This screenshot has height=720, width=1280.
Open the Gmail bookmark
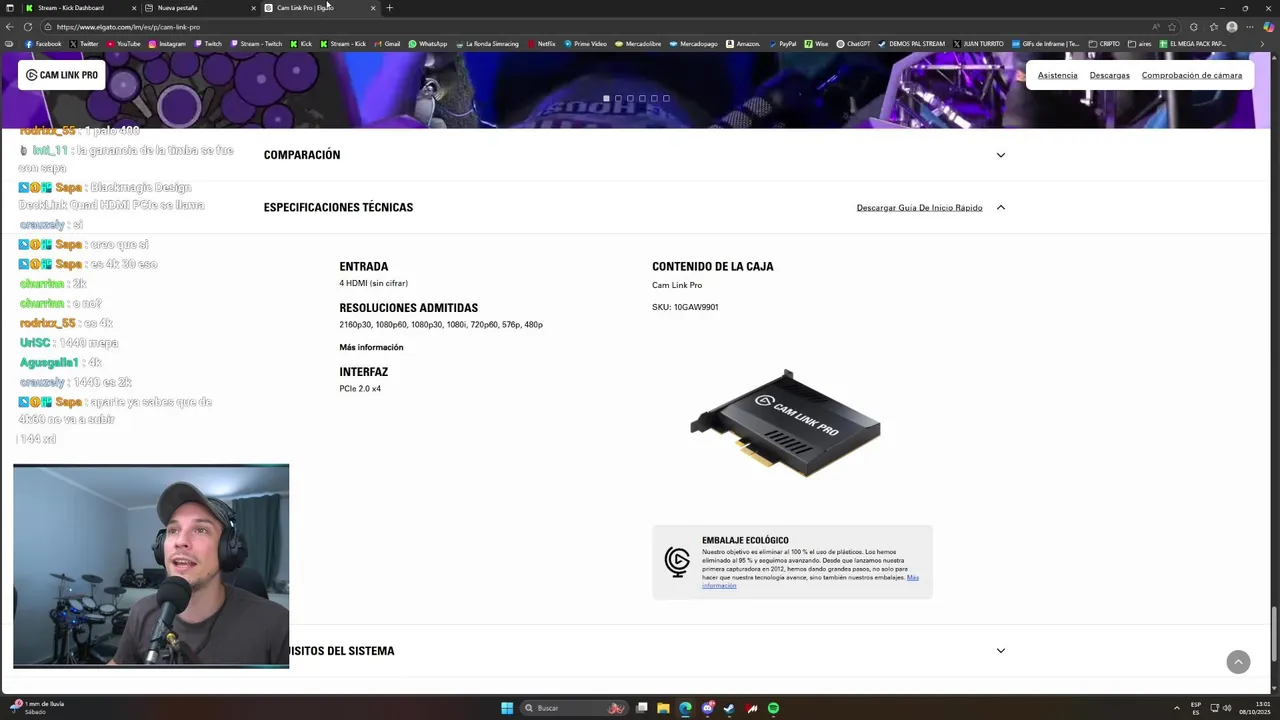pyautogui.click(x=387, y=44)
